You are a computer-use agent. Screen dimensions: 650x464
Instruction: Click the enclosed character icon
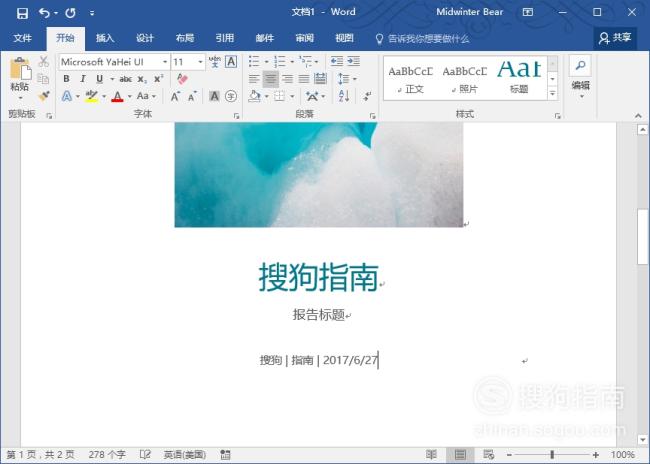[x=231, y=96]
